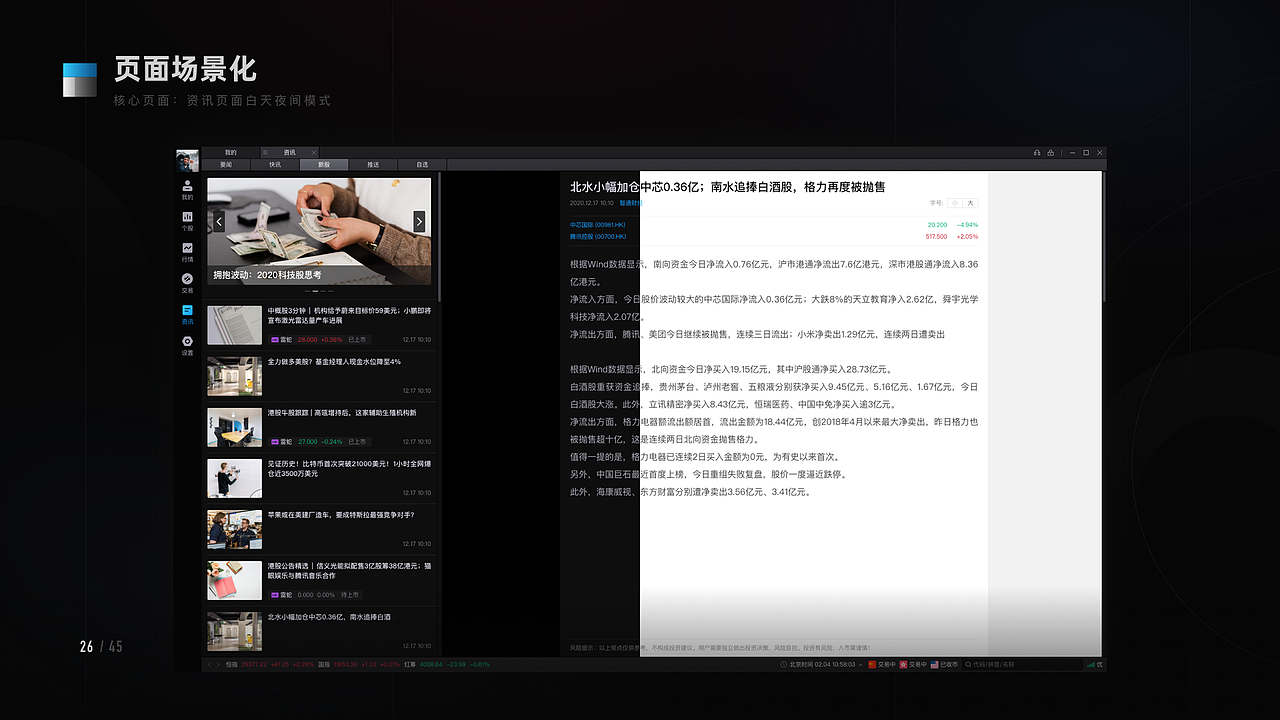1280x720 pixels.
Task: Select the 要闻 news category tab
Action: (226, 164)
